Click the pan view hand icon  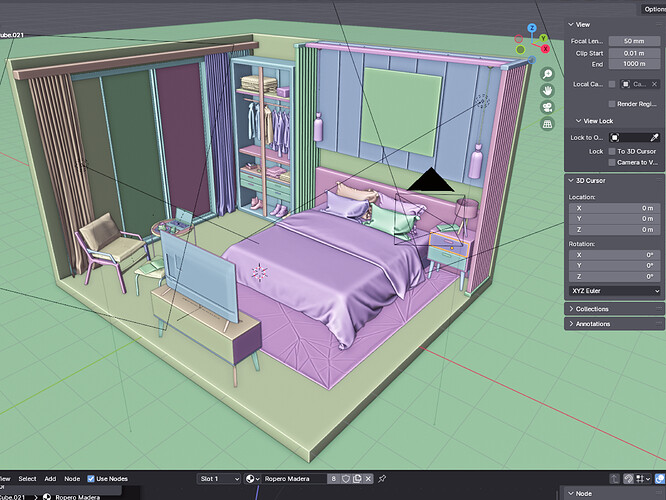pos(547,90)
